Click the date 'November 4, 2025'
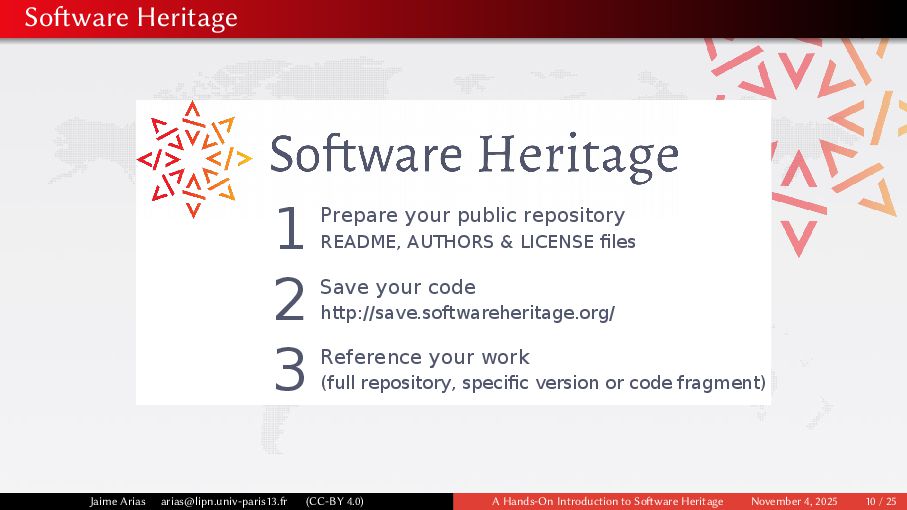907x510 pixels. pos(794,501)
